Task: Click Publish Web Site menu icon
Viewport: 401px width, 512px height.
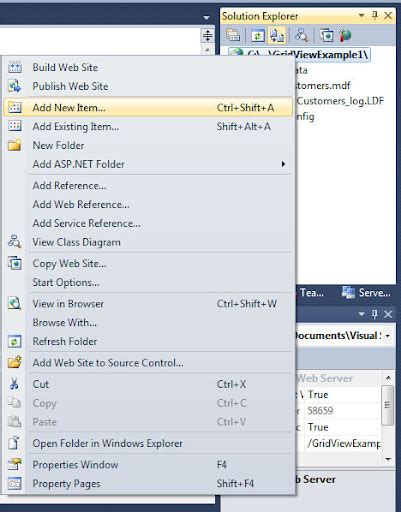Action: click(15, 86)
